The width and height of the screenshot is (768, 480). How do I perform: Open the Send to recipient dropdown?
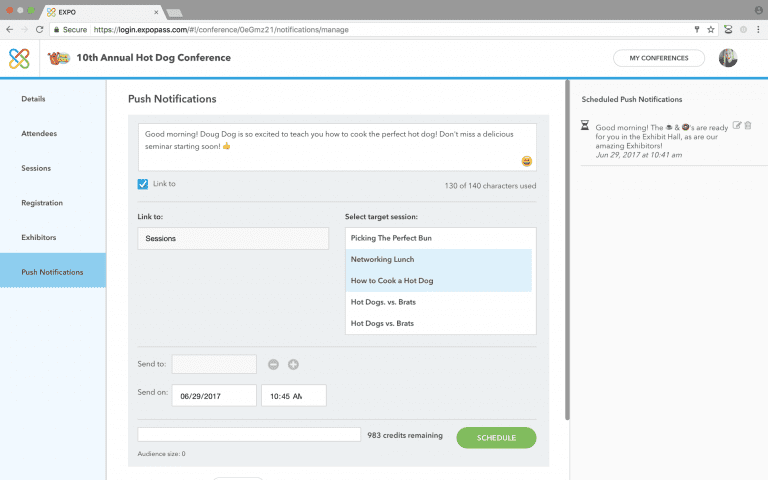(x=214, y=365)
